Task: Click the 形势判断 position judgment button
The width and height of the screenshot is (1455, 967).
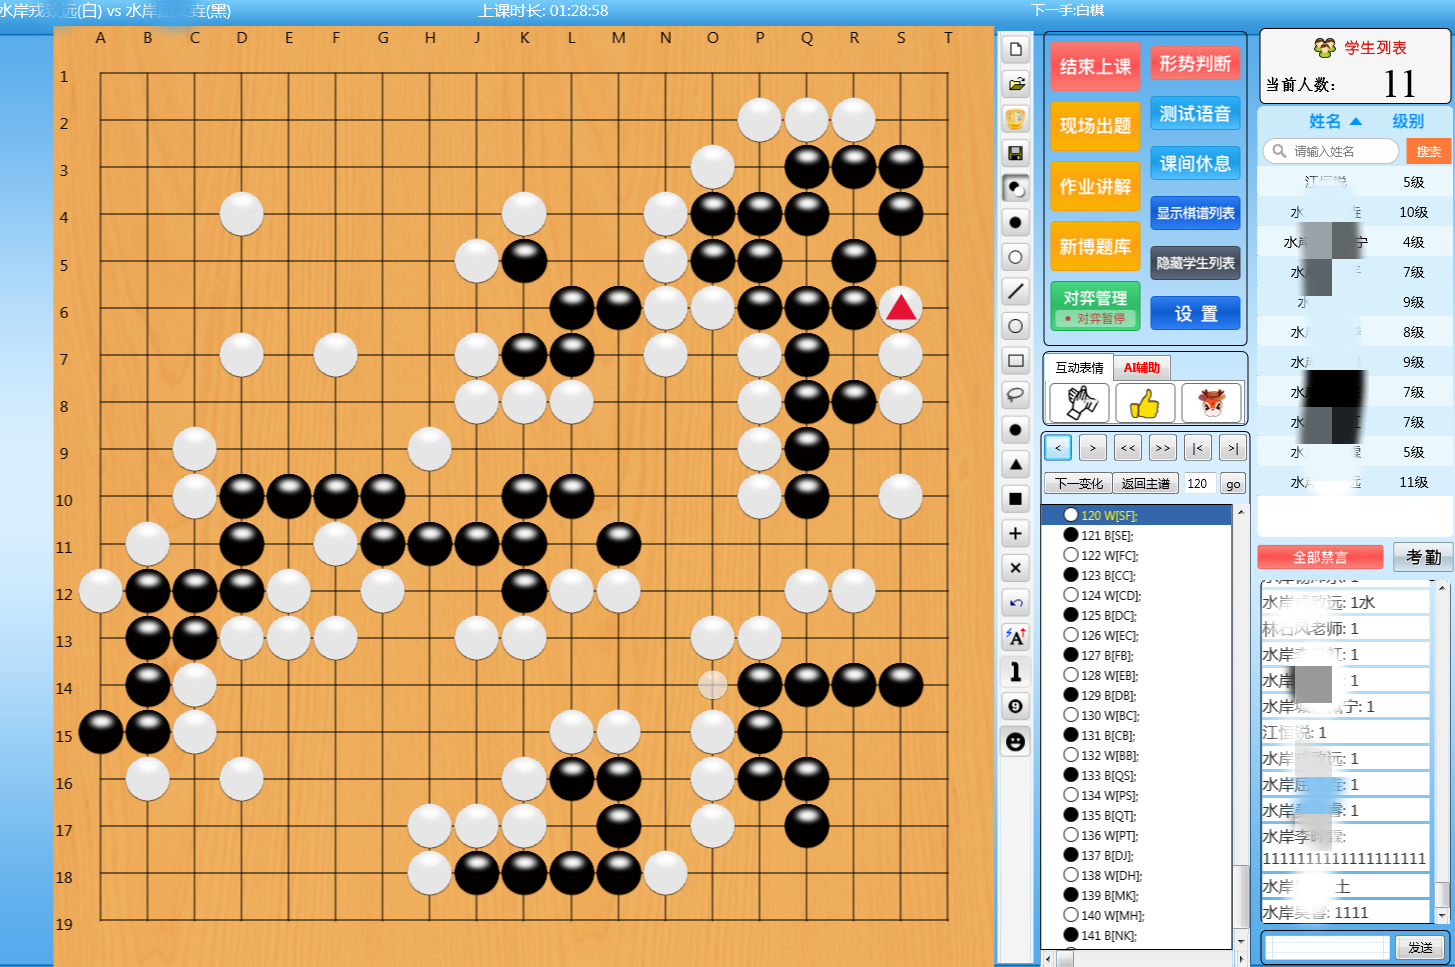Action: [x=1195, y=64]
